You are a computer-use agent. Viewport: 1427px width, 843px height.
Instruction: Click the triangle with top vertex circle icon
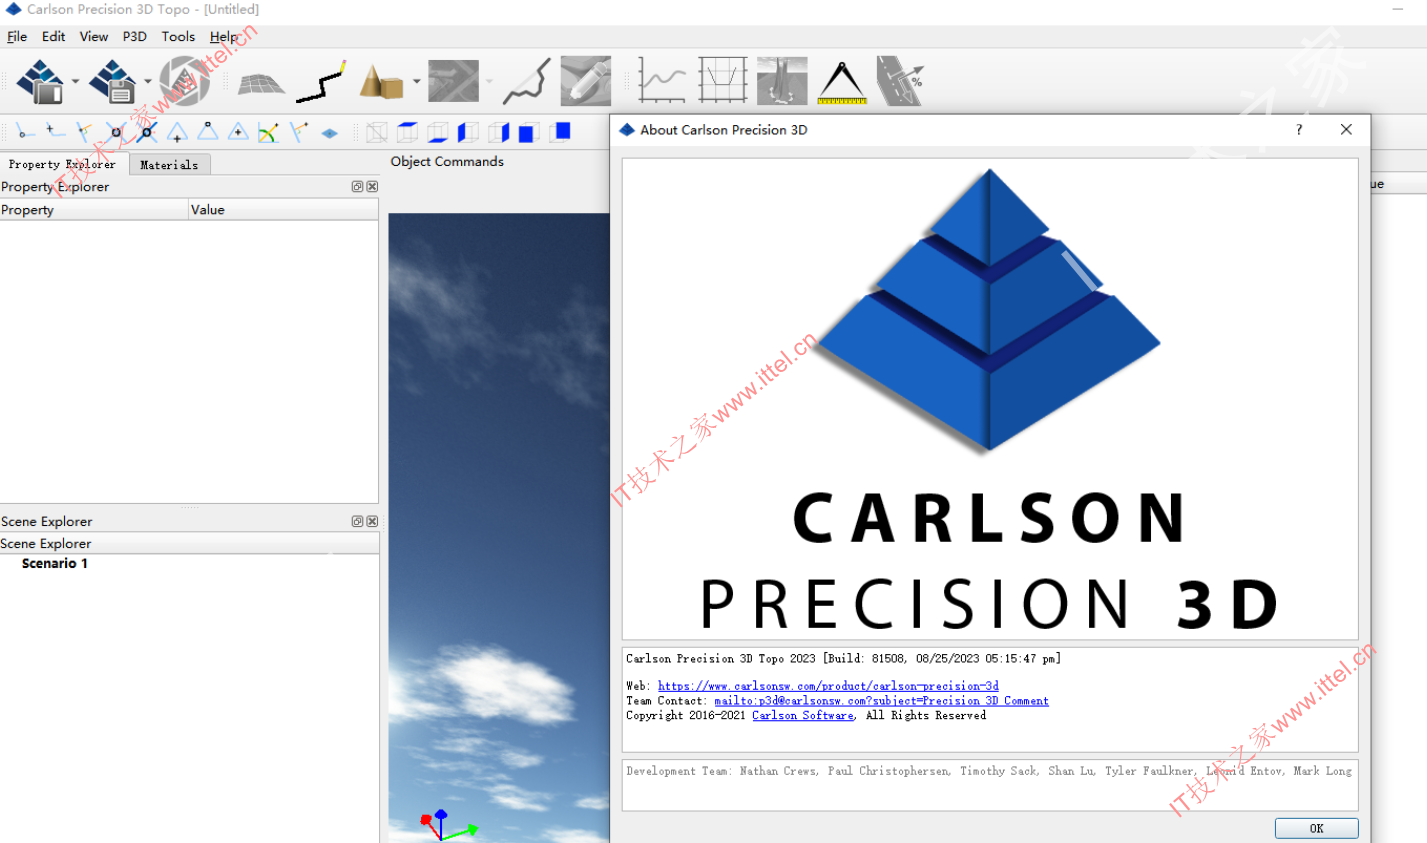208,131
